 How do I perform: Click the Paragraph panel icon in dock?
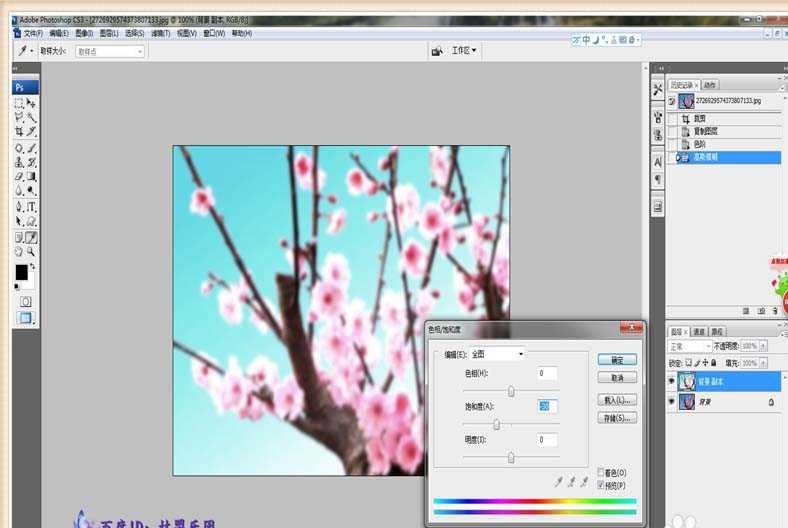[x=657, y=179]
